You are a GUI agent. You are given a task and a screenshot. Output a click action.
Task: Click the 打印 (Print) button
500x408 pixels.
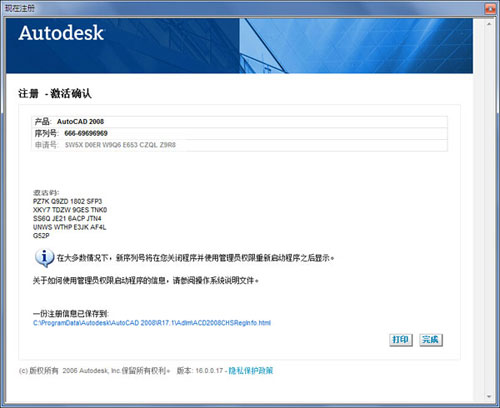[x=401, y=340]
